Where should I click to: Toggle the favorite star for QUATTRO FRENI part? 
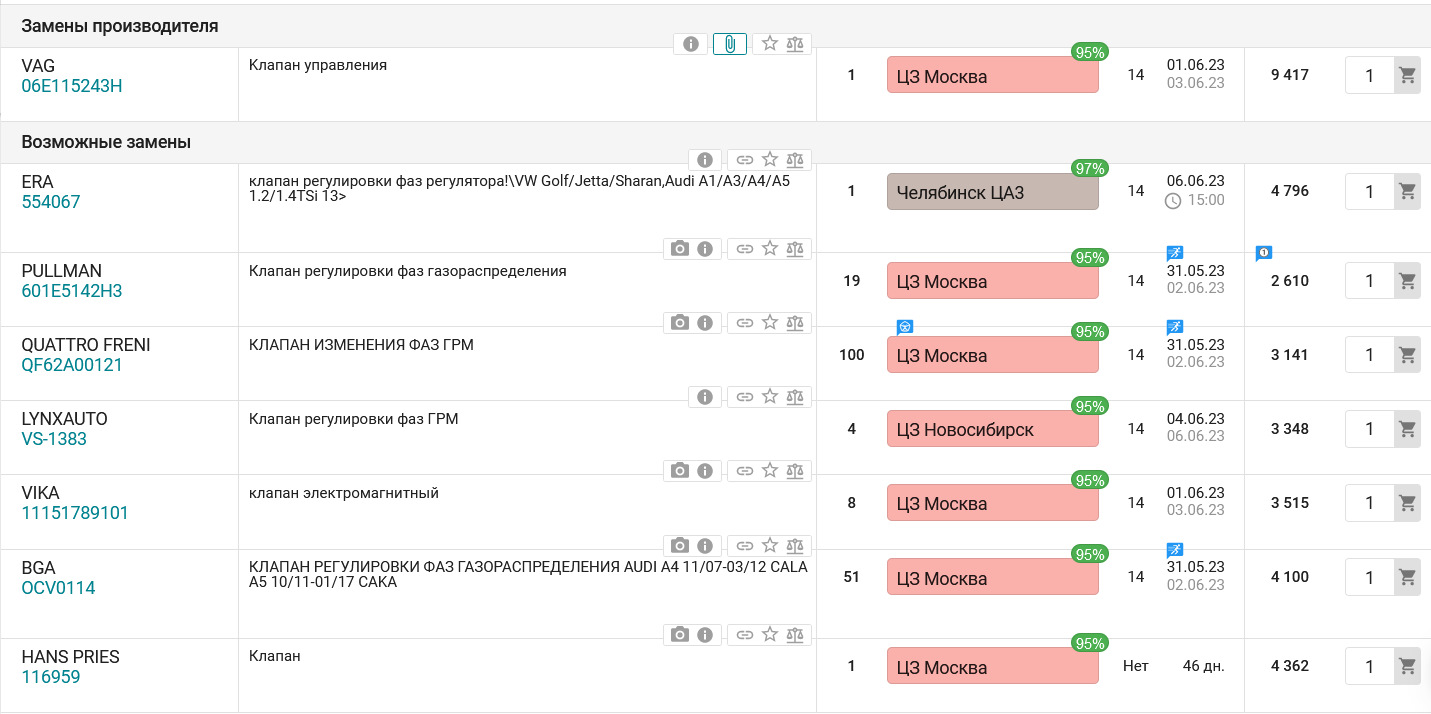tap(770, 322)
